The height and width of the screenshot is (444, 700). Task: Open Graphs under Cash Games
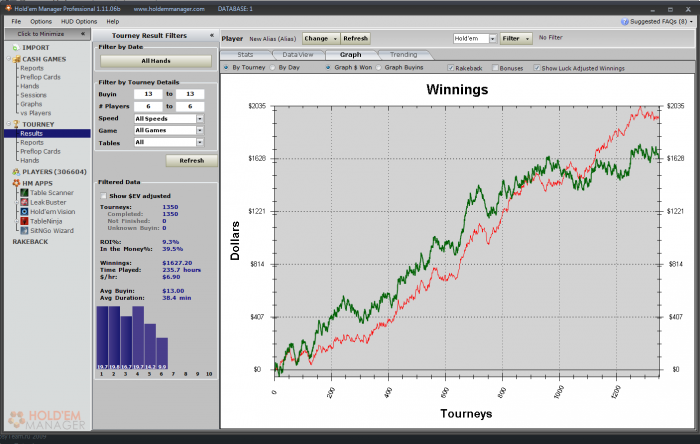pyautogui.click(x=31, y=104)
